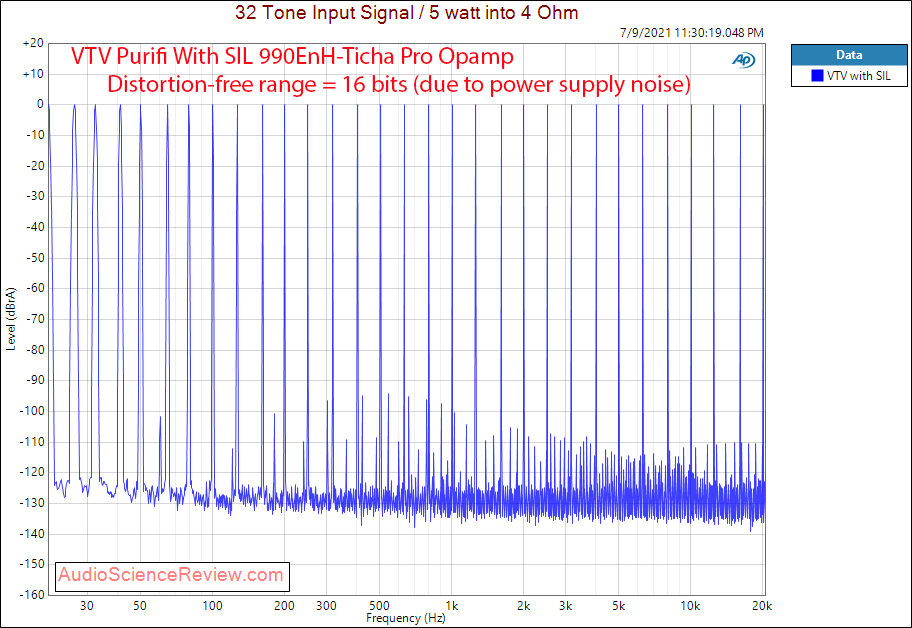Click the "100" frequency axis label
Image resolution: width=912 pixels, height=628 pixels.
[212, 606]
